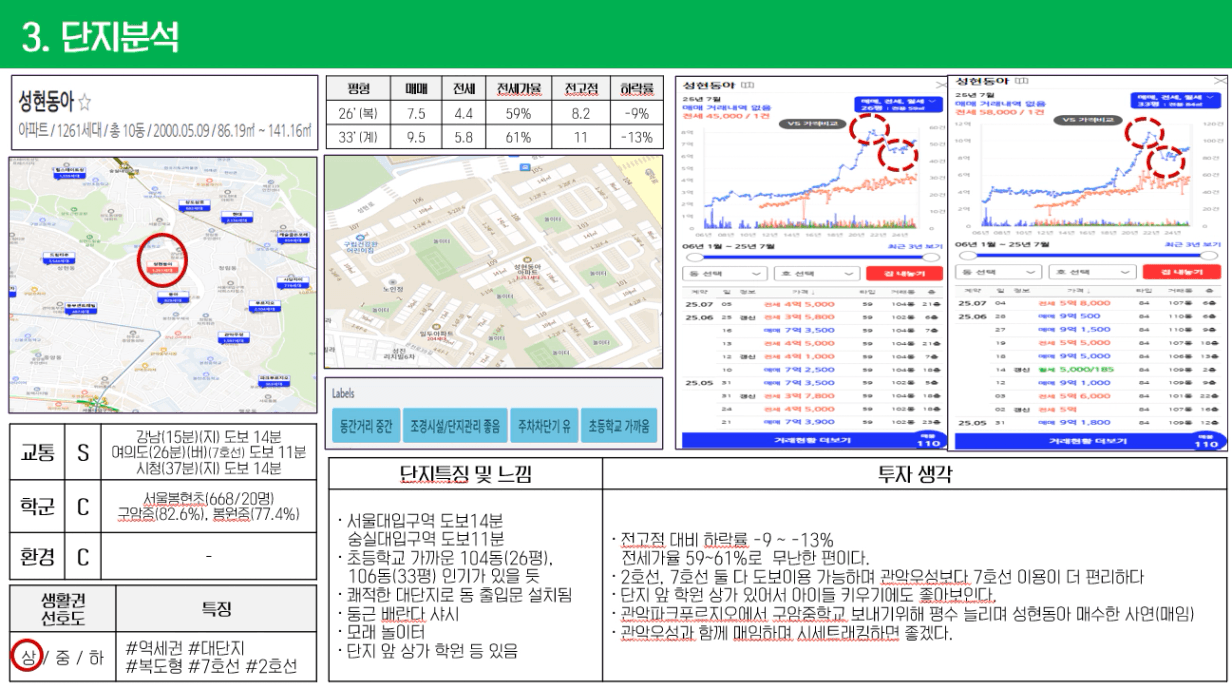
Task: Select 최근 3년 보기 in the 26평 panel
Action: [914, 245]
